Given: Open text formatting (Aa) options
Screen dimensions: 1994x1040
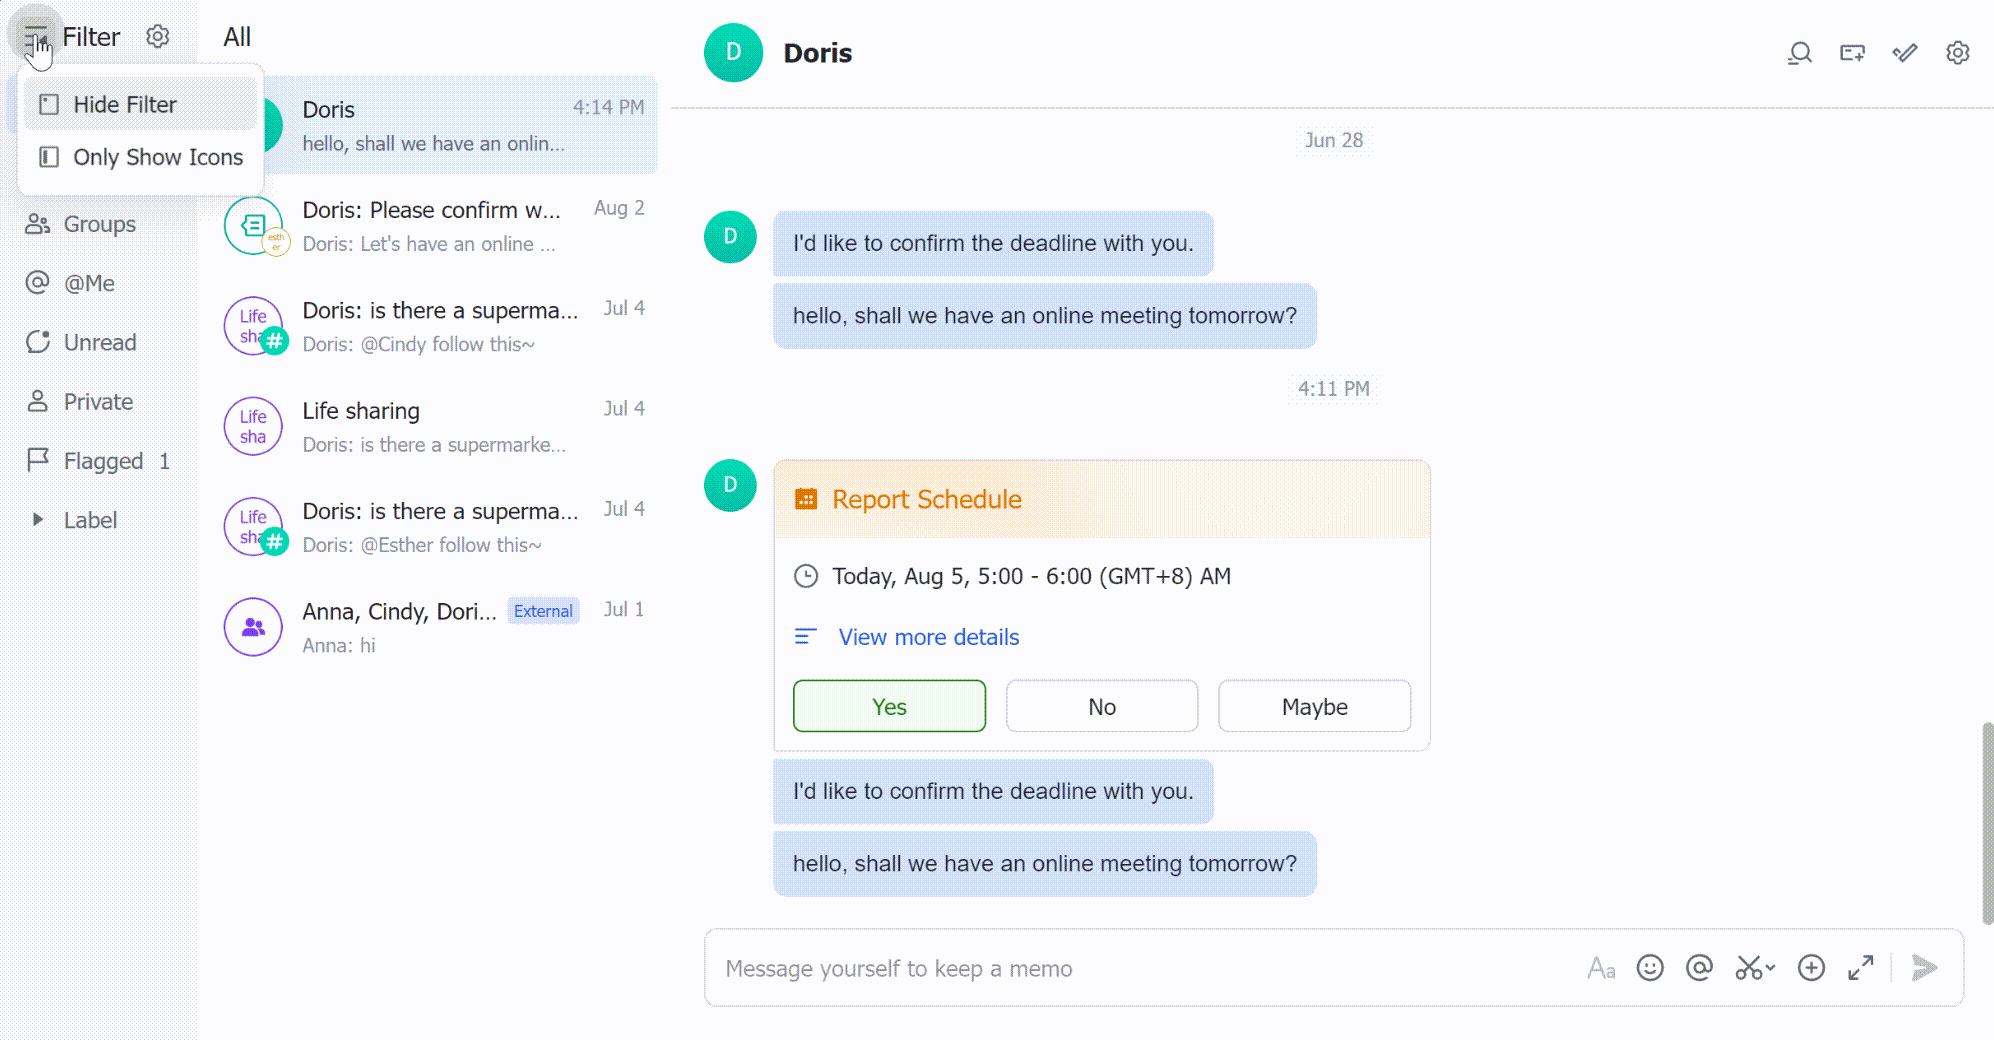Looking at the screenshot, I should (x=1601, y=968).
